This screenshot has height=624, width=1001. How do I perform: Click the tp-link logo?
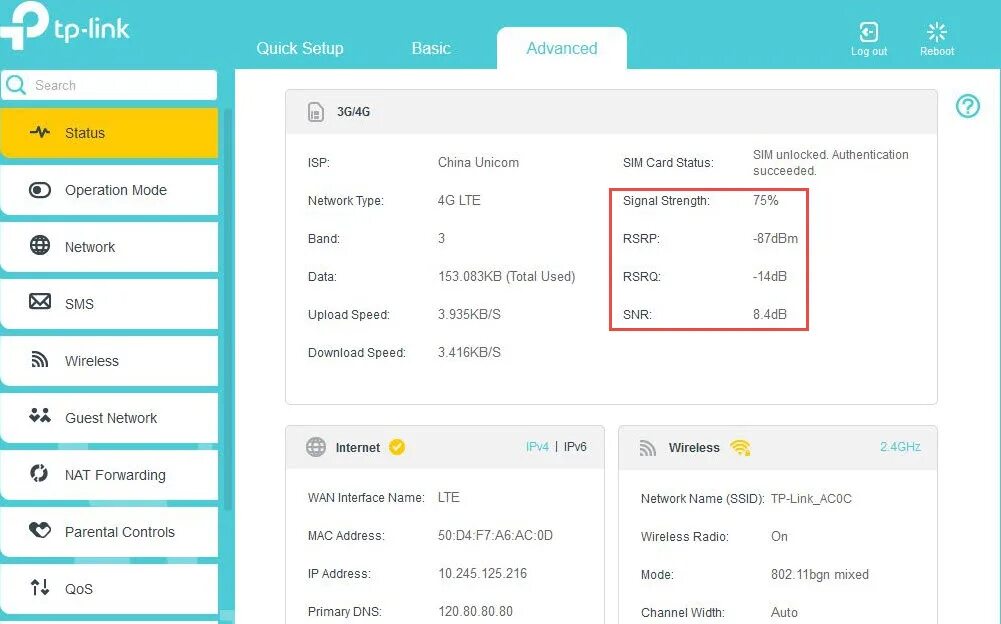65,27
